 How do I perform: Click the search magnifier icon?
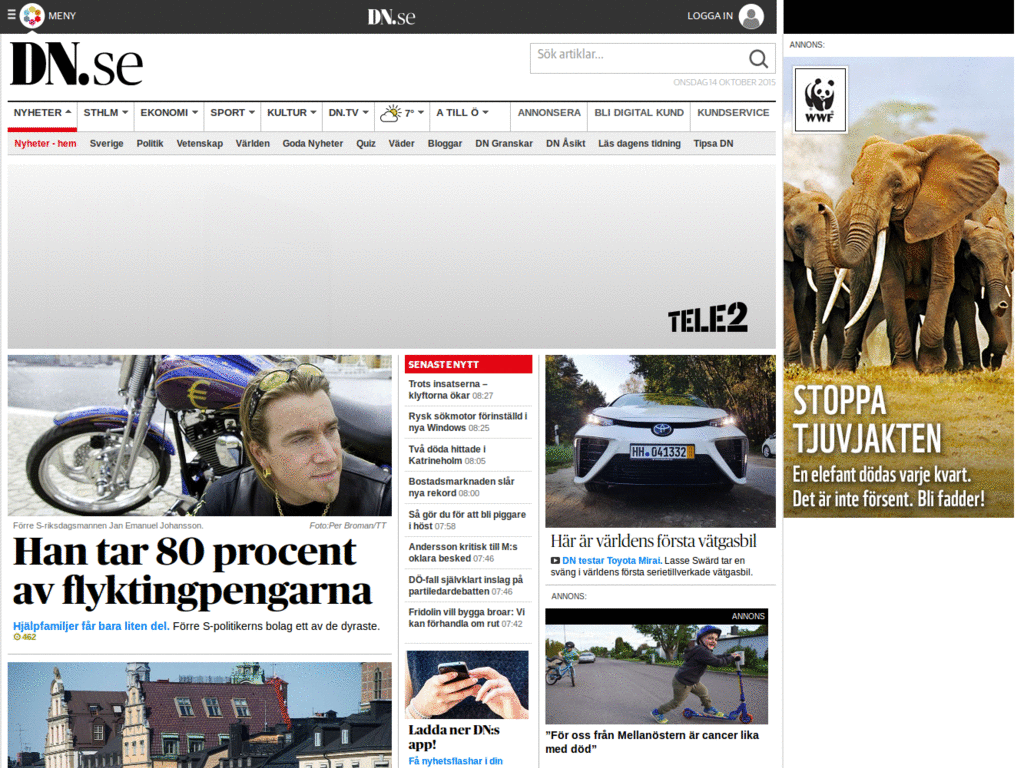758,59
